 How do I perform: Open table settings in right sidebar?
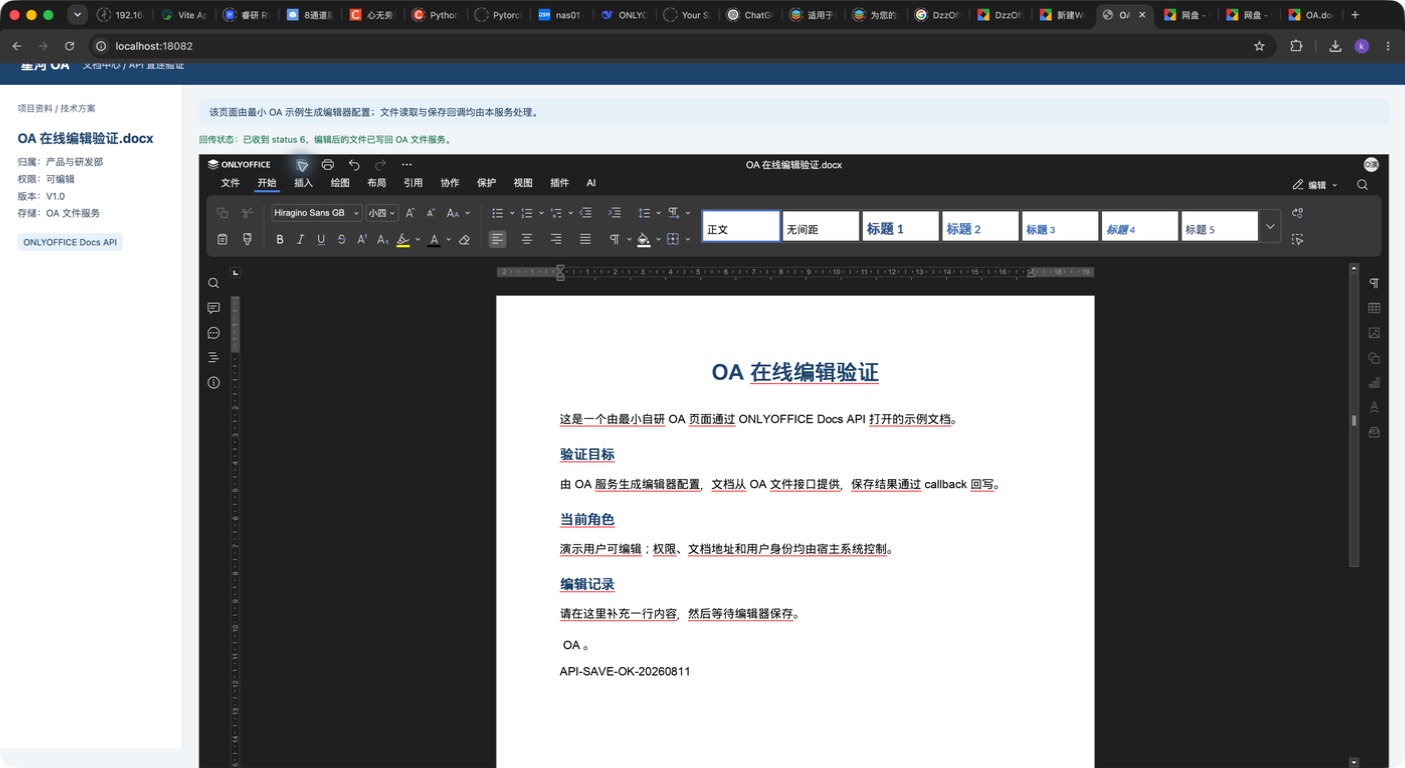pyautogui.click(x=1374, y=308)
